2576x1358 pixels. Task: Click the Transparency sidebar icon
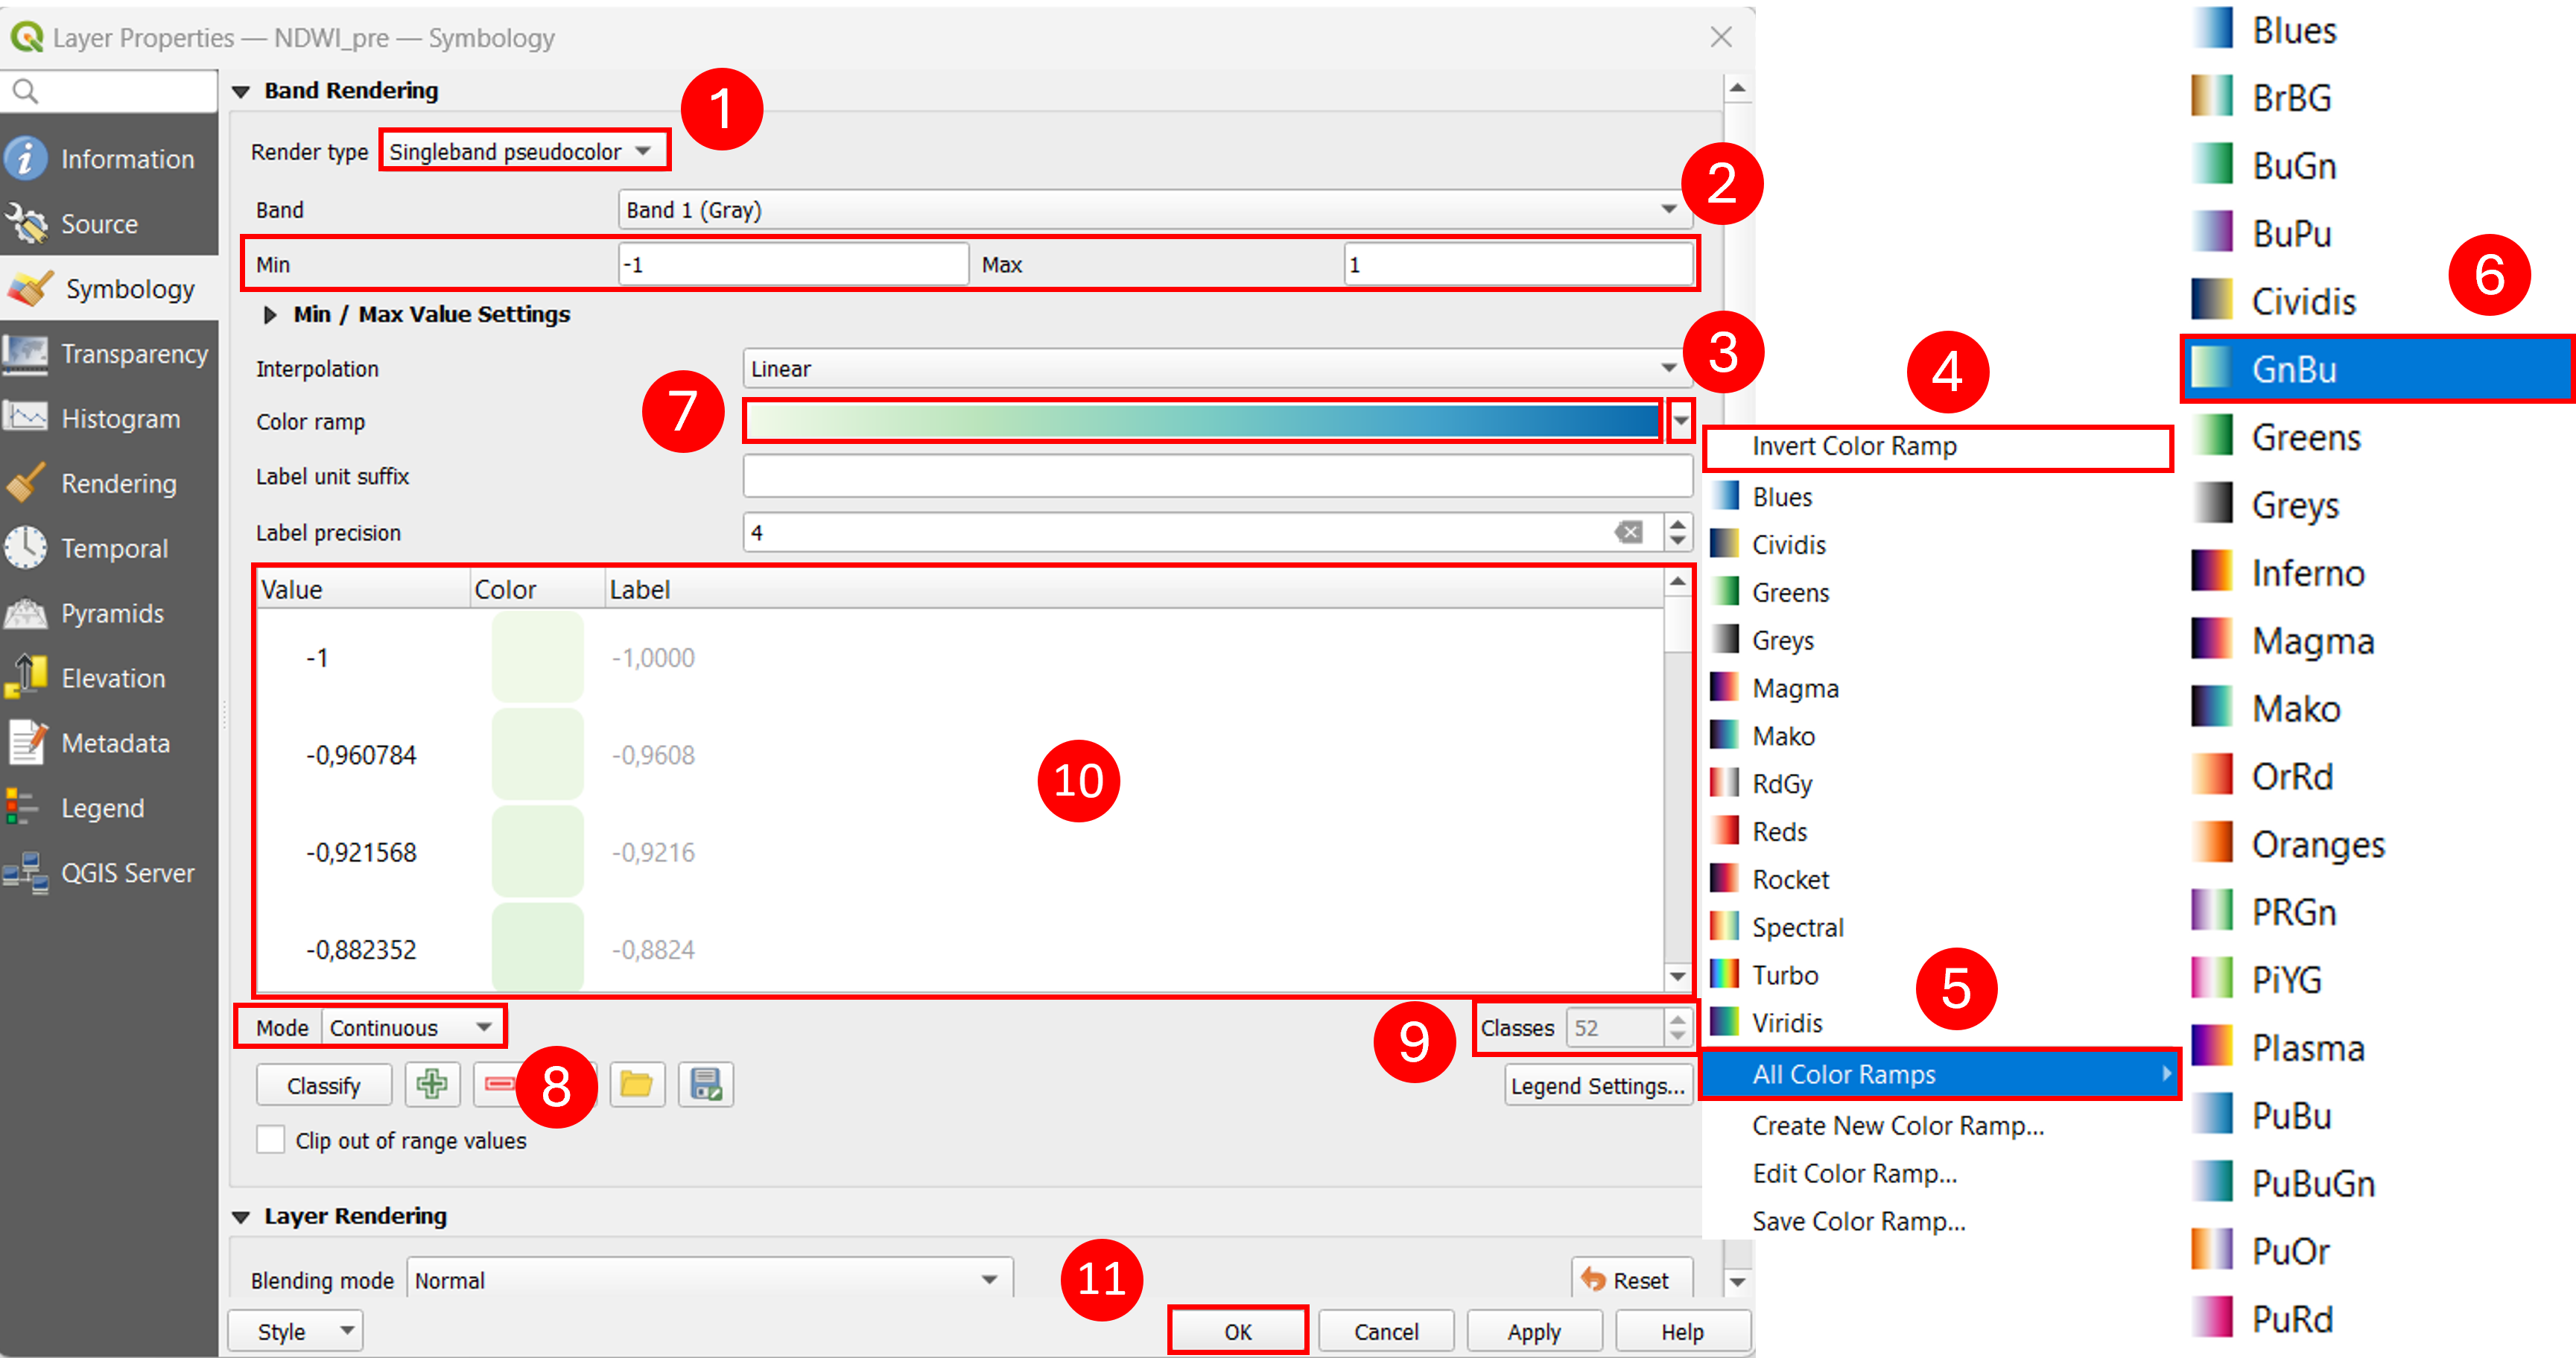coord(25,354)
